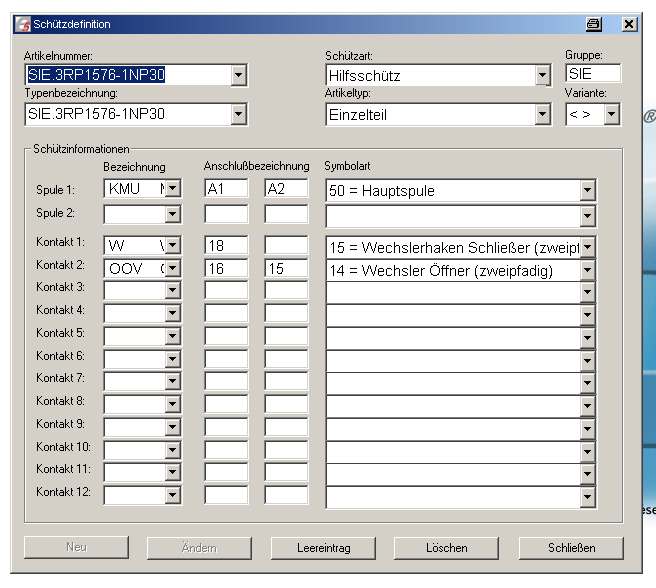
Task: Expand the Schützart Hilfsschütz dropdown
Action: 542,75
